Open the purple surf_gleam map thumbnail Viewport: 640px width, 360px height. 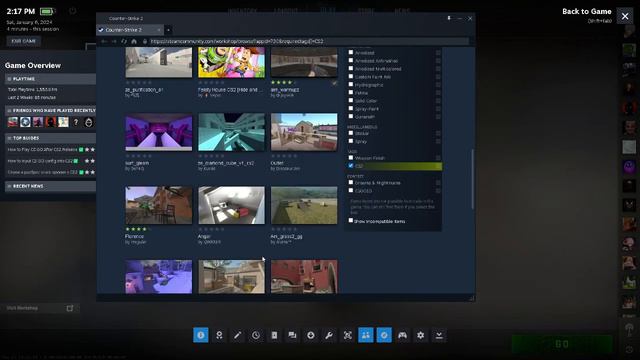coord(159,132)
